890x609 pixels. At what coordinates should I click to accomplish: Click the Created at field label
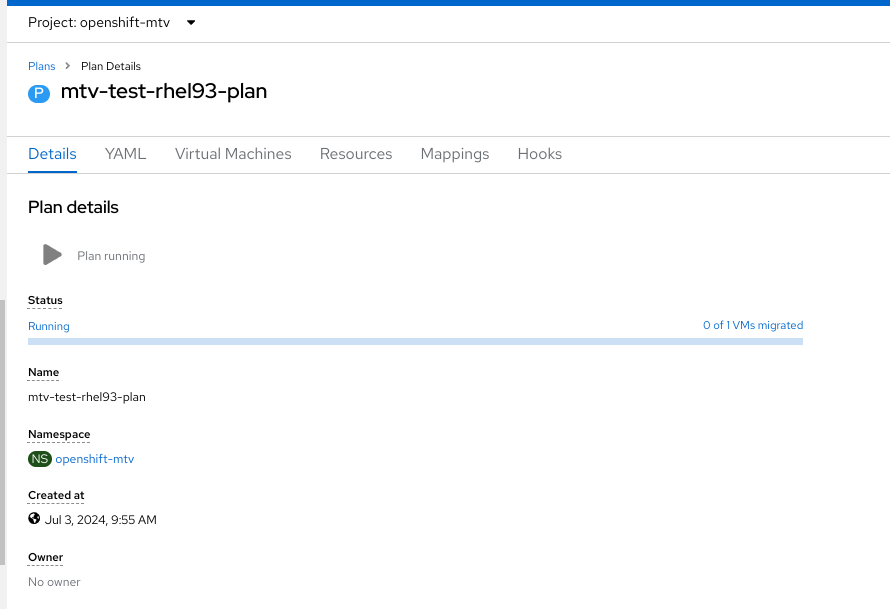click(x=56, y=495)
